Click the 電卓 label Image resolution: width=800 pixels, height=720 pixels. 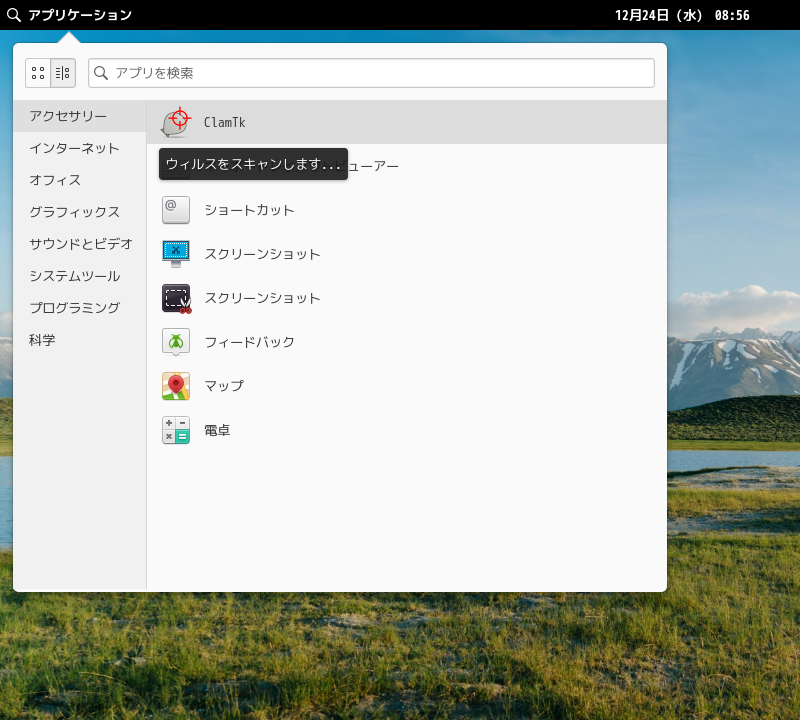(x=217, y=430)
